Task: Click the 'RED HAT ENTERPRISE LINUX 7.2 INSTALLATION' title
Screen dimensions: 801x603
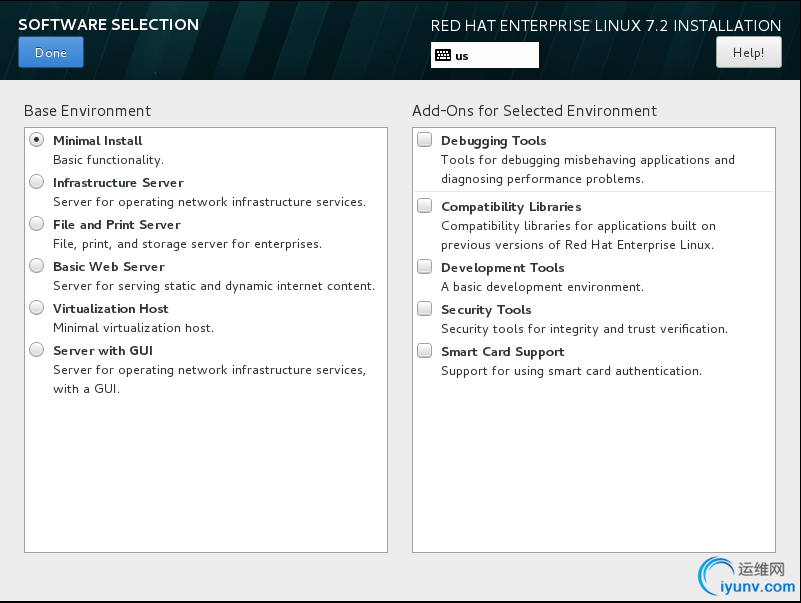Action: pos(606,26)
